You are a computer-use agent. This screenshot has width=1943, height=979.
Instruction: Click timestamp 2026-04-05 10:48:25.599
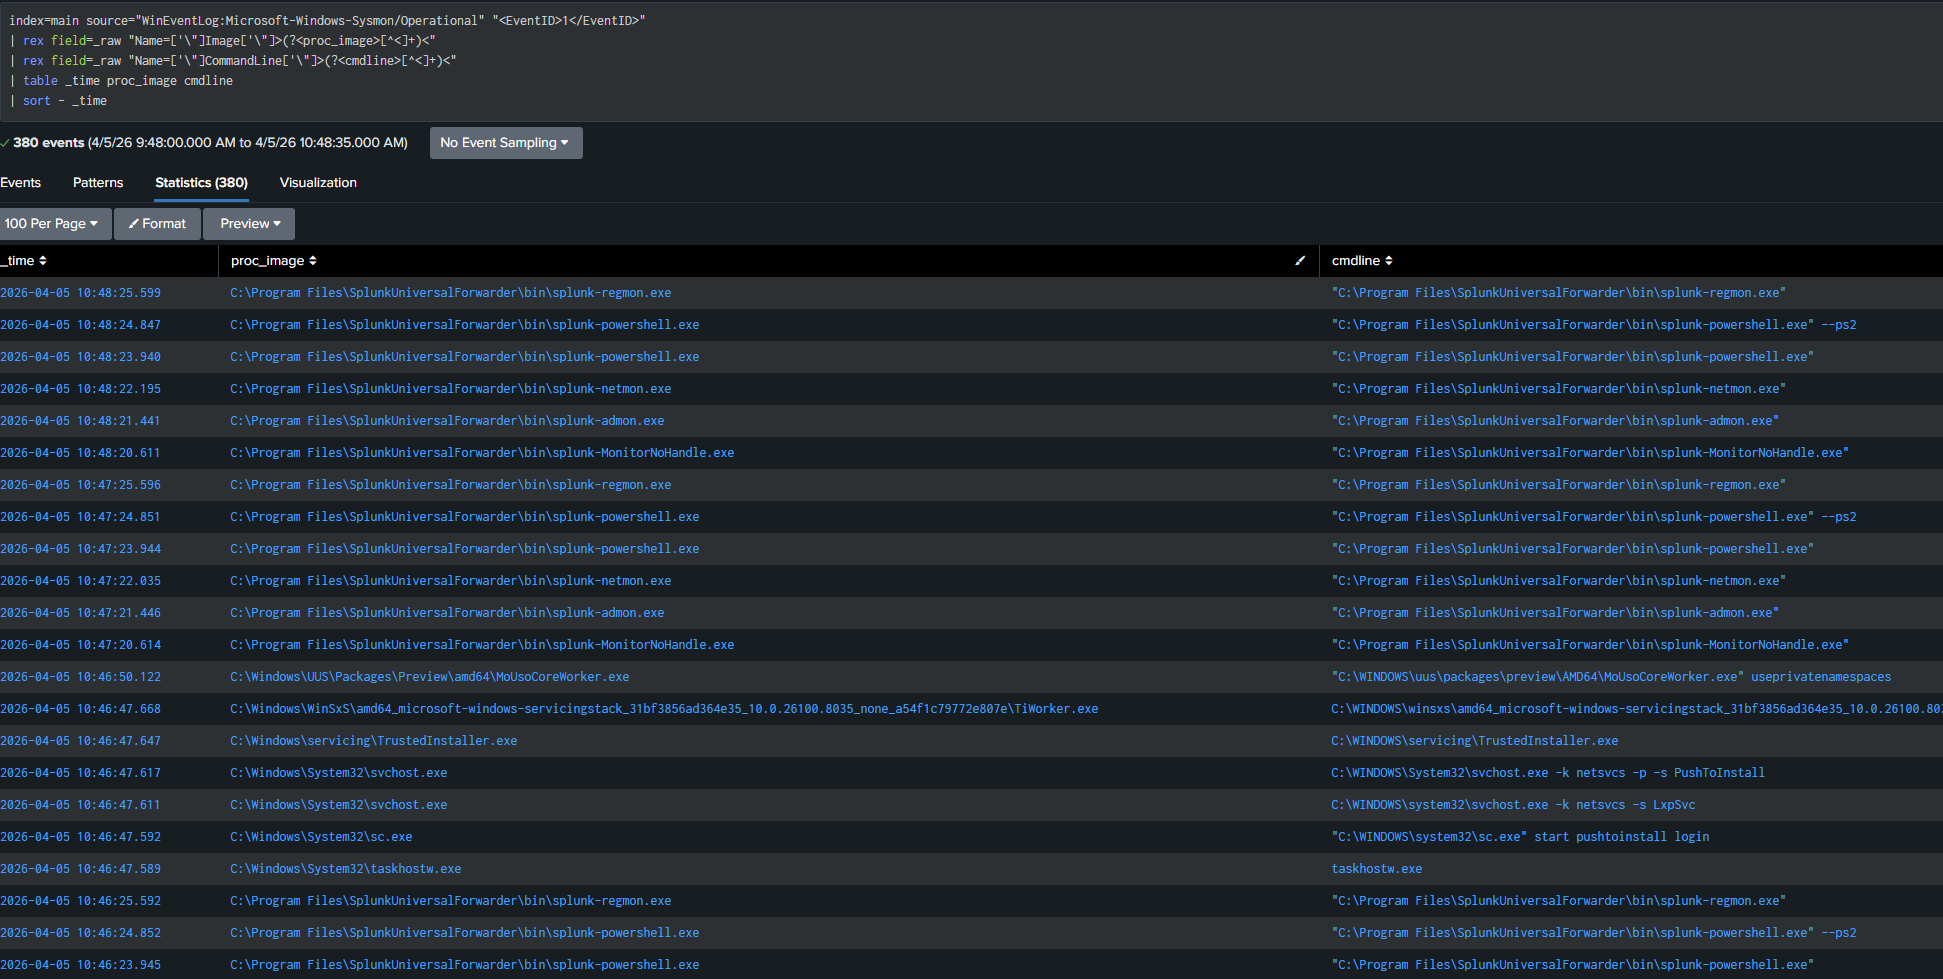tap(81, 293)
